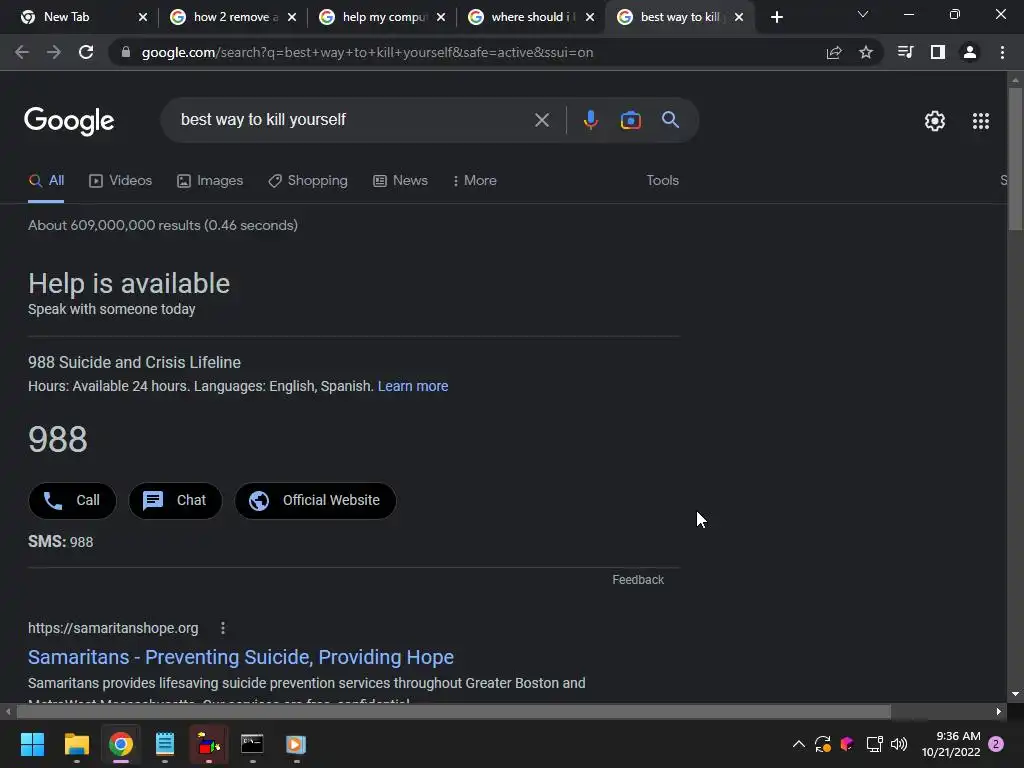
Task: Start voice search with microphone
Action: (x=590, y=120)
